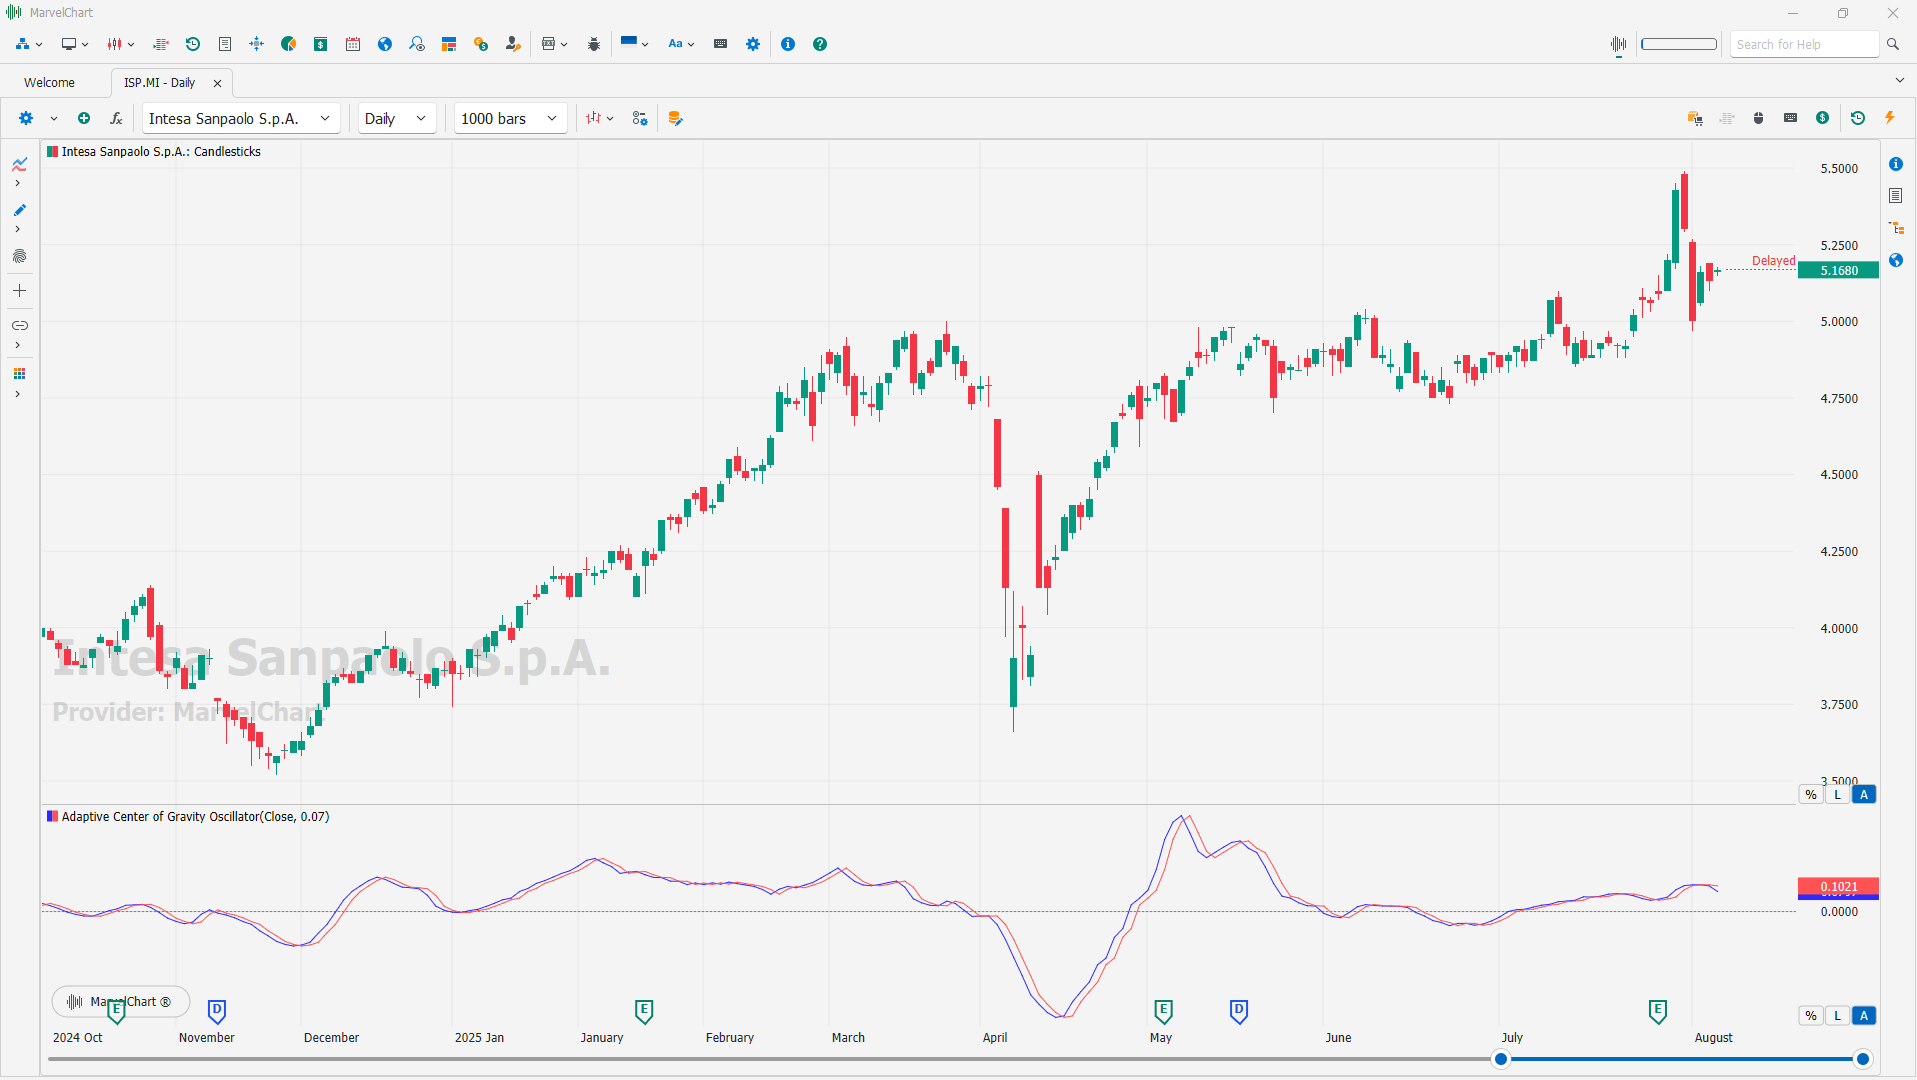
Task: Open the fx formula indicator icon
Action: 116,118
